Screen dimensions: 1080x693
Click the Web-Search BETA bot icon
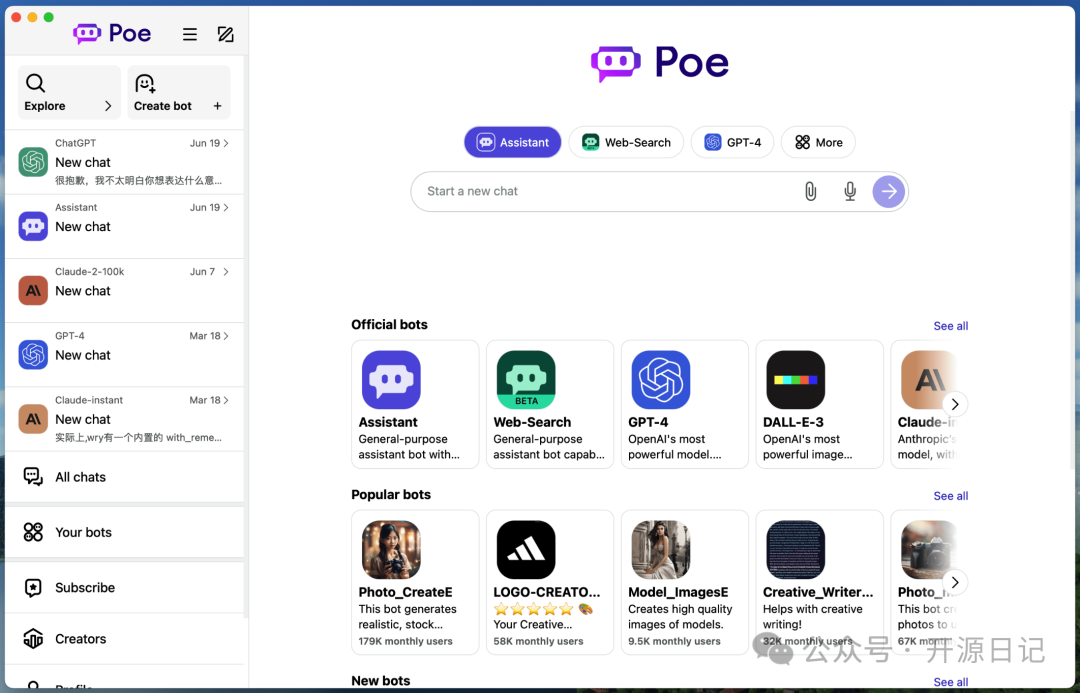click(x=526, y=380)
